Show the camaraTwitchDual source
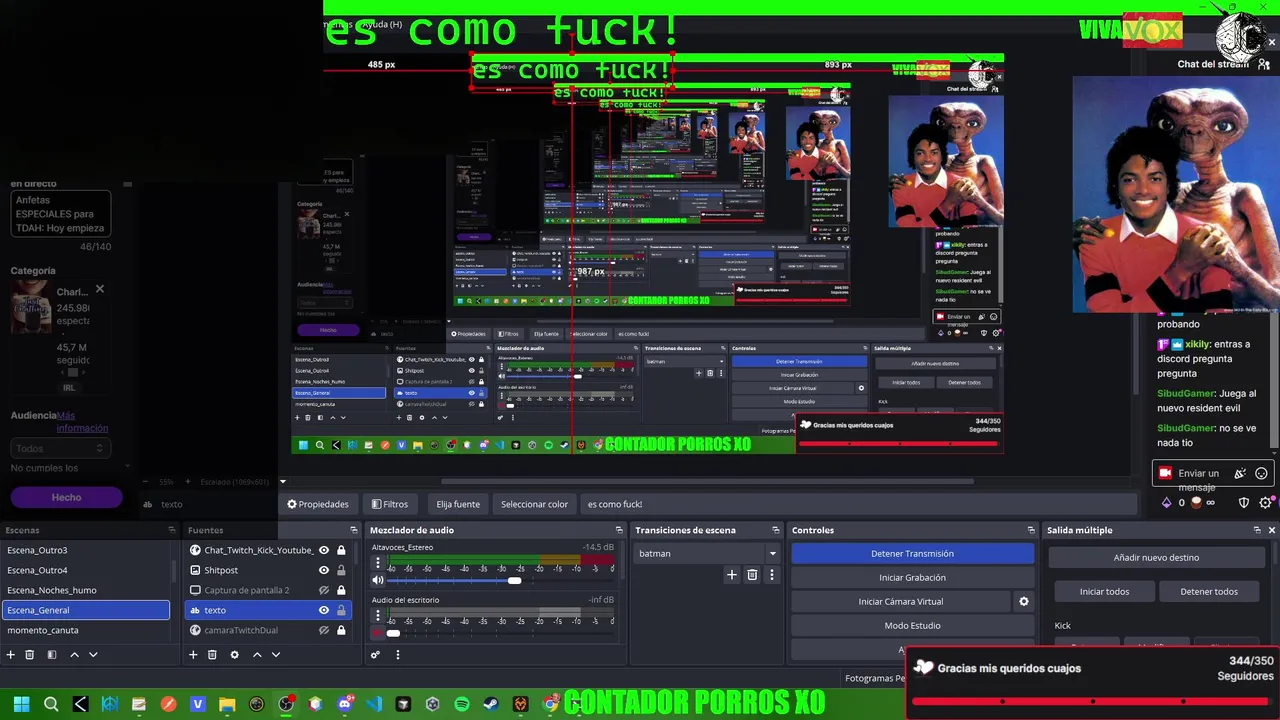This screenshot has width=1280, height=720. (x=324, y=630)
